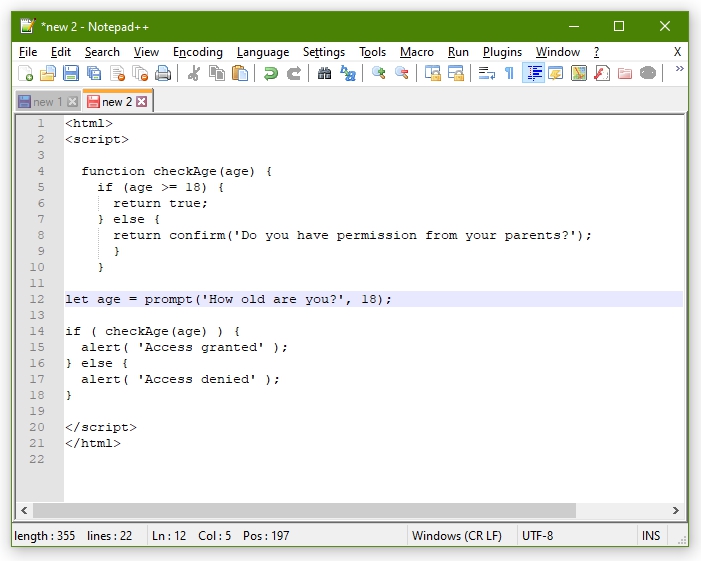
Task: Place cursor on 'function checkAge(age) {' line
Action: pos(177,171)
